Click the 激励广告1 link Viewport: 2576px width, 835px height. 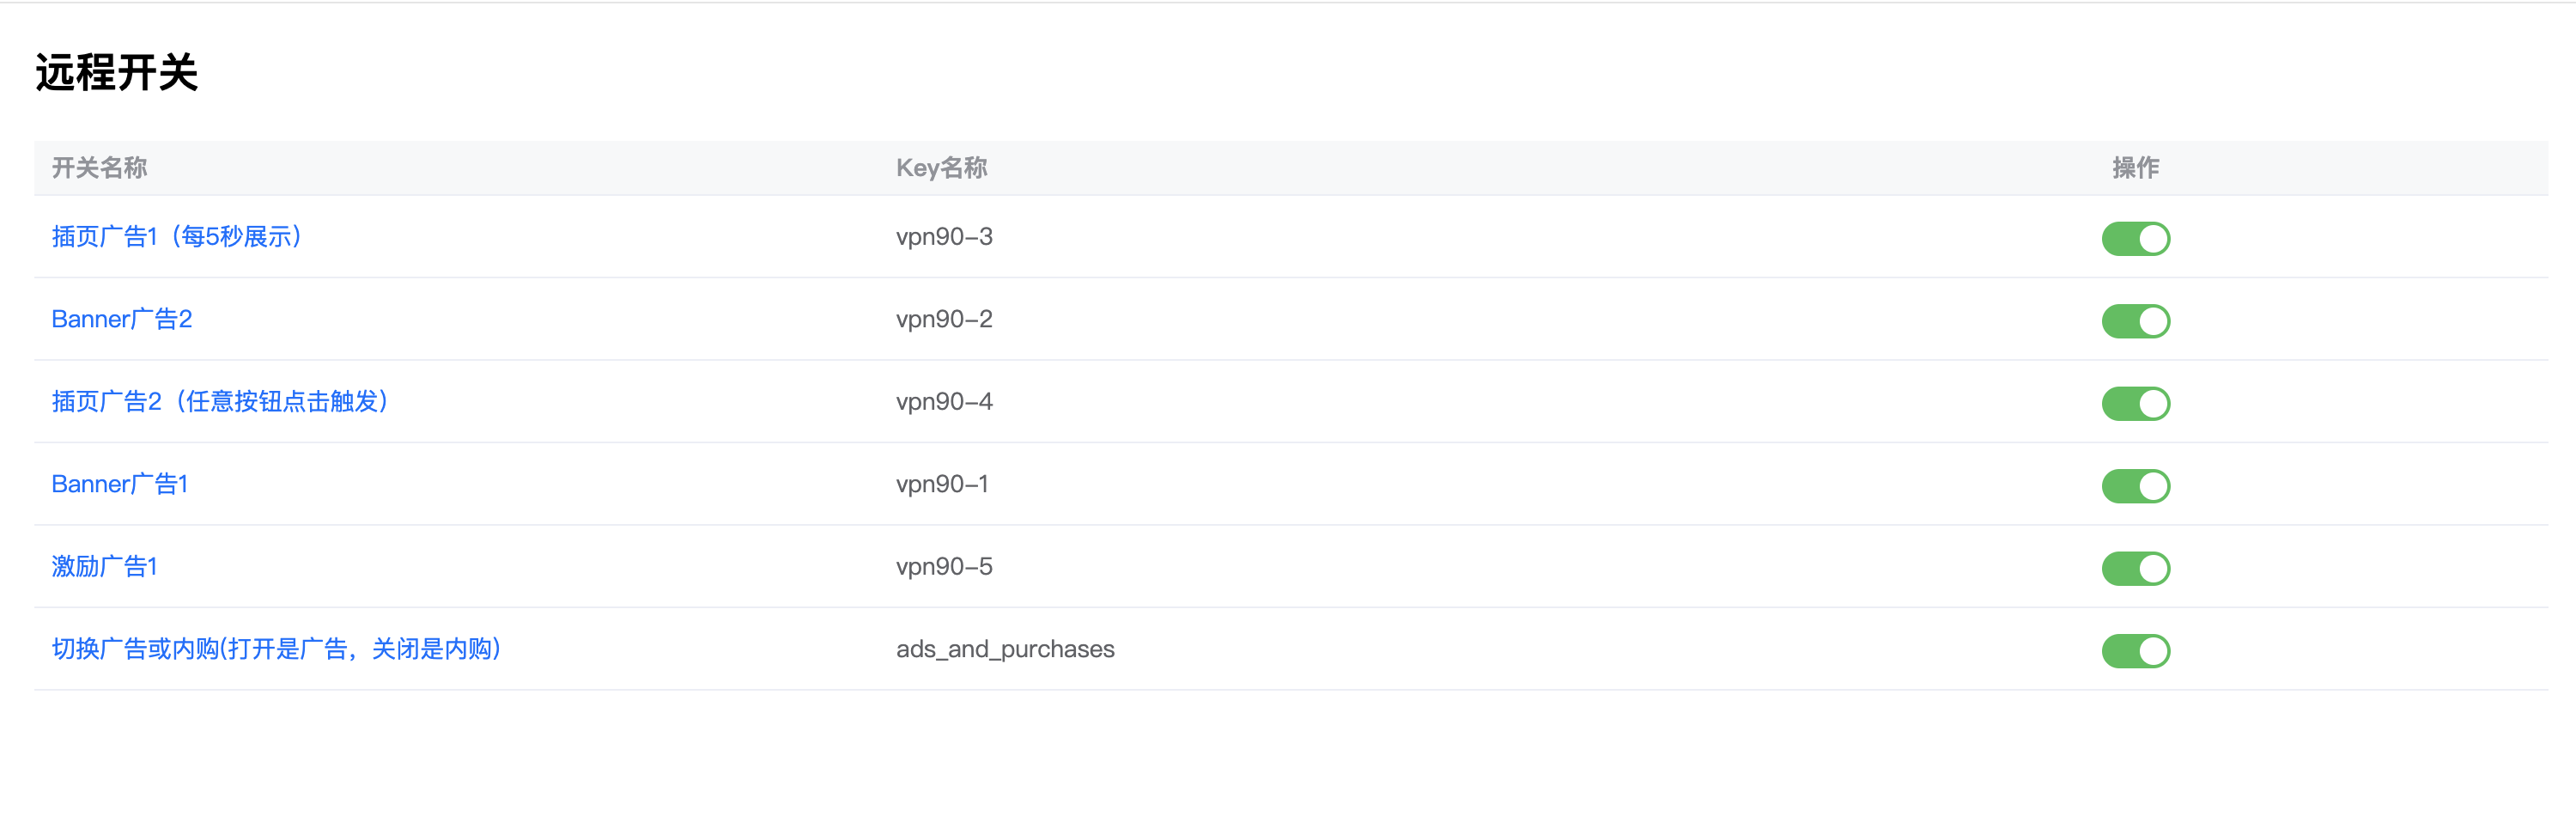click(105, 567)
